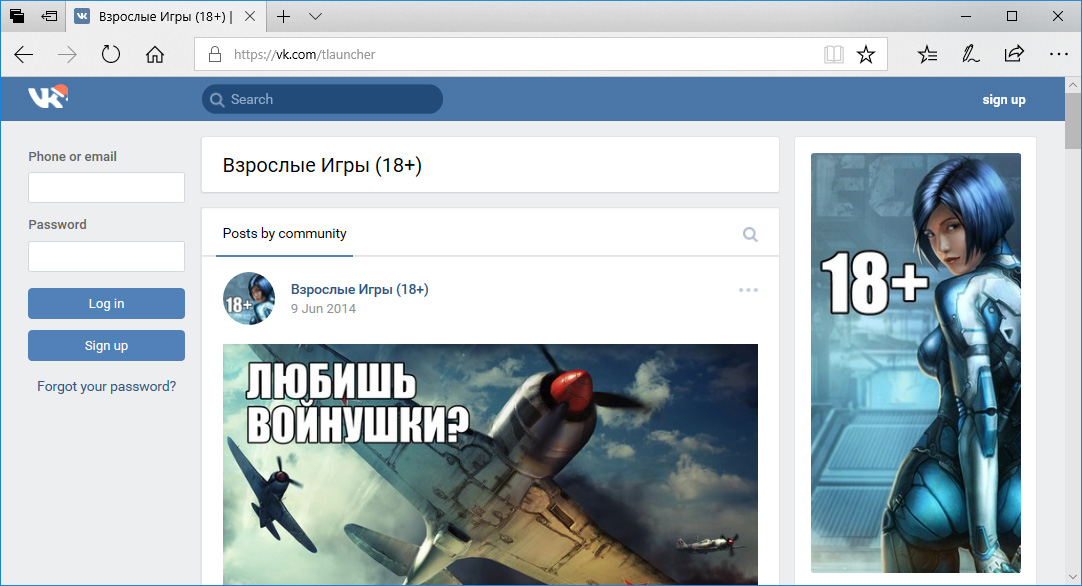Select the Posts by community tab
Screen dimensions: 1082x586
[284, 234]
